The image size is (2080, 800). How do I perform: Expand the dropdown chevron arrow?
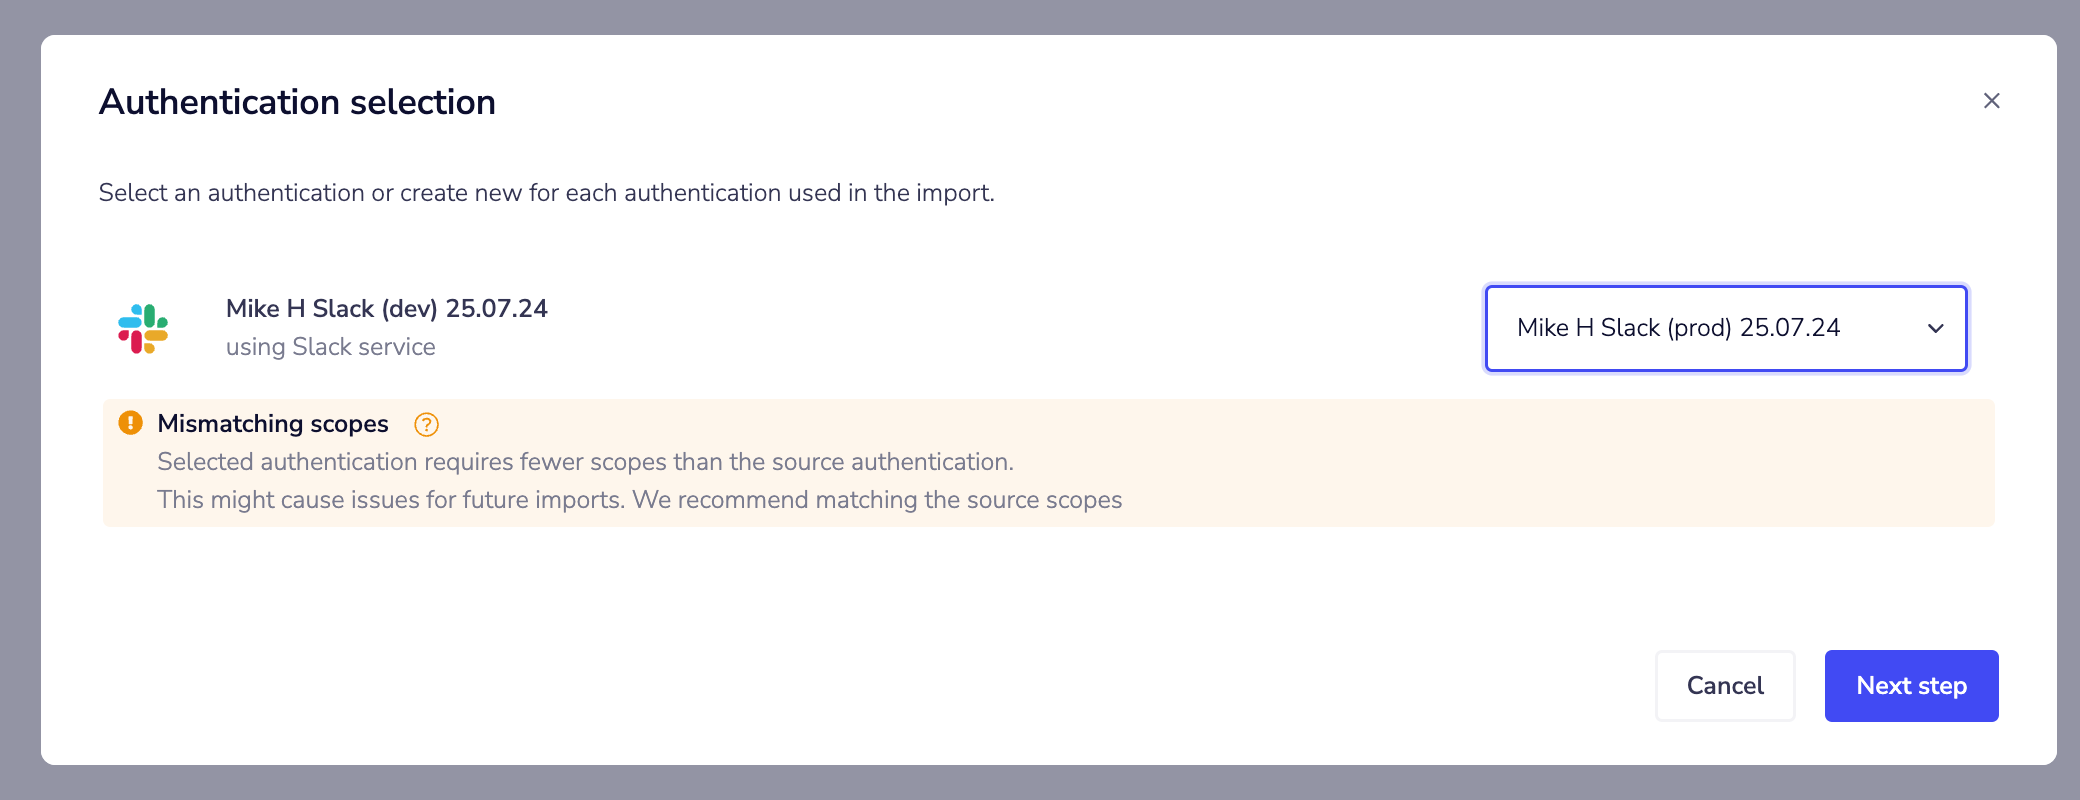(x=1936, y=328)
